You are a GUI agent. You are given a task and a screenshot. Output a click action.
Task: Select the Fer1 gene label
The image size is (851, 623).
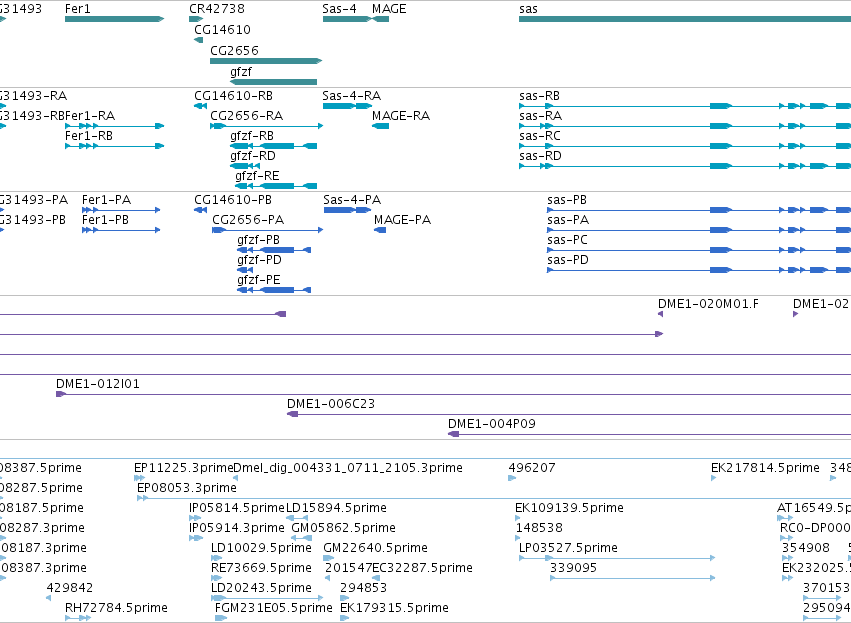tap(78, 9)
